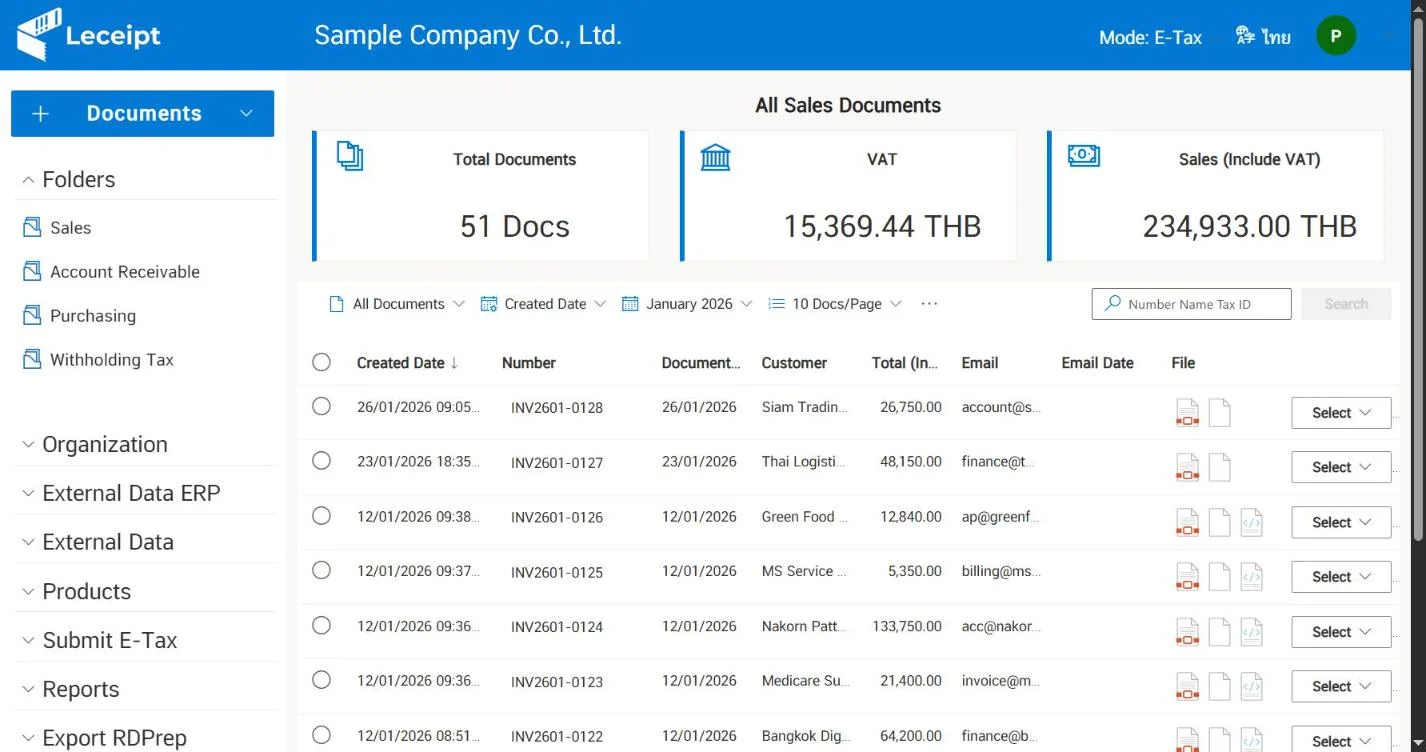Open the Sales folder
This screenshot has width=1426, height=752.
pyautogui.click(x=70, y=228)
